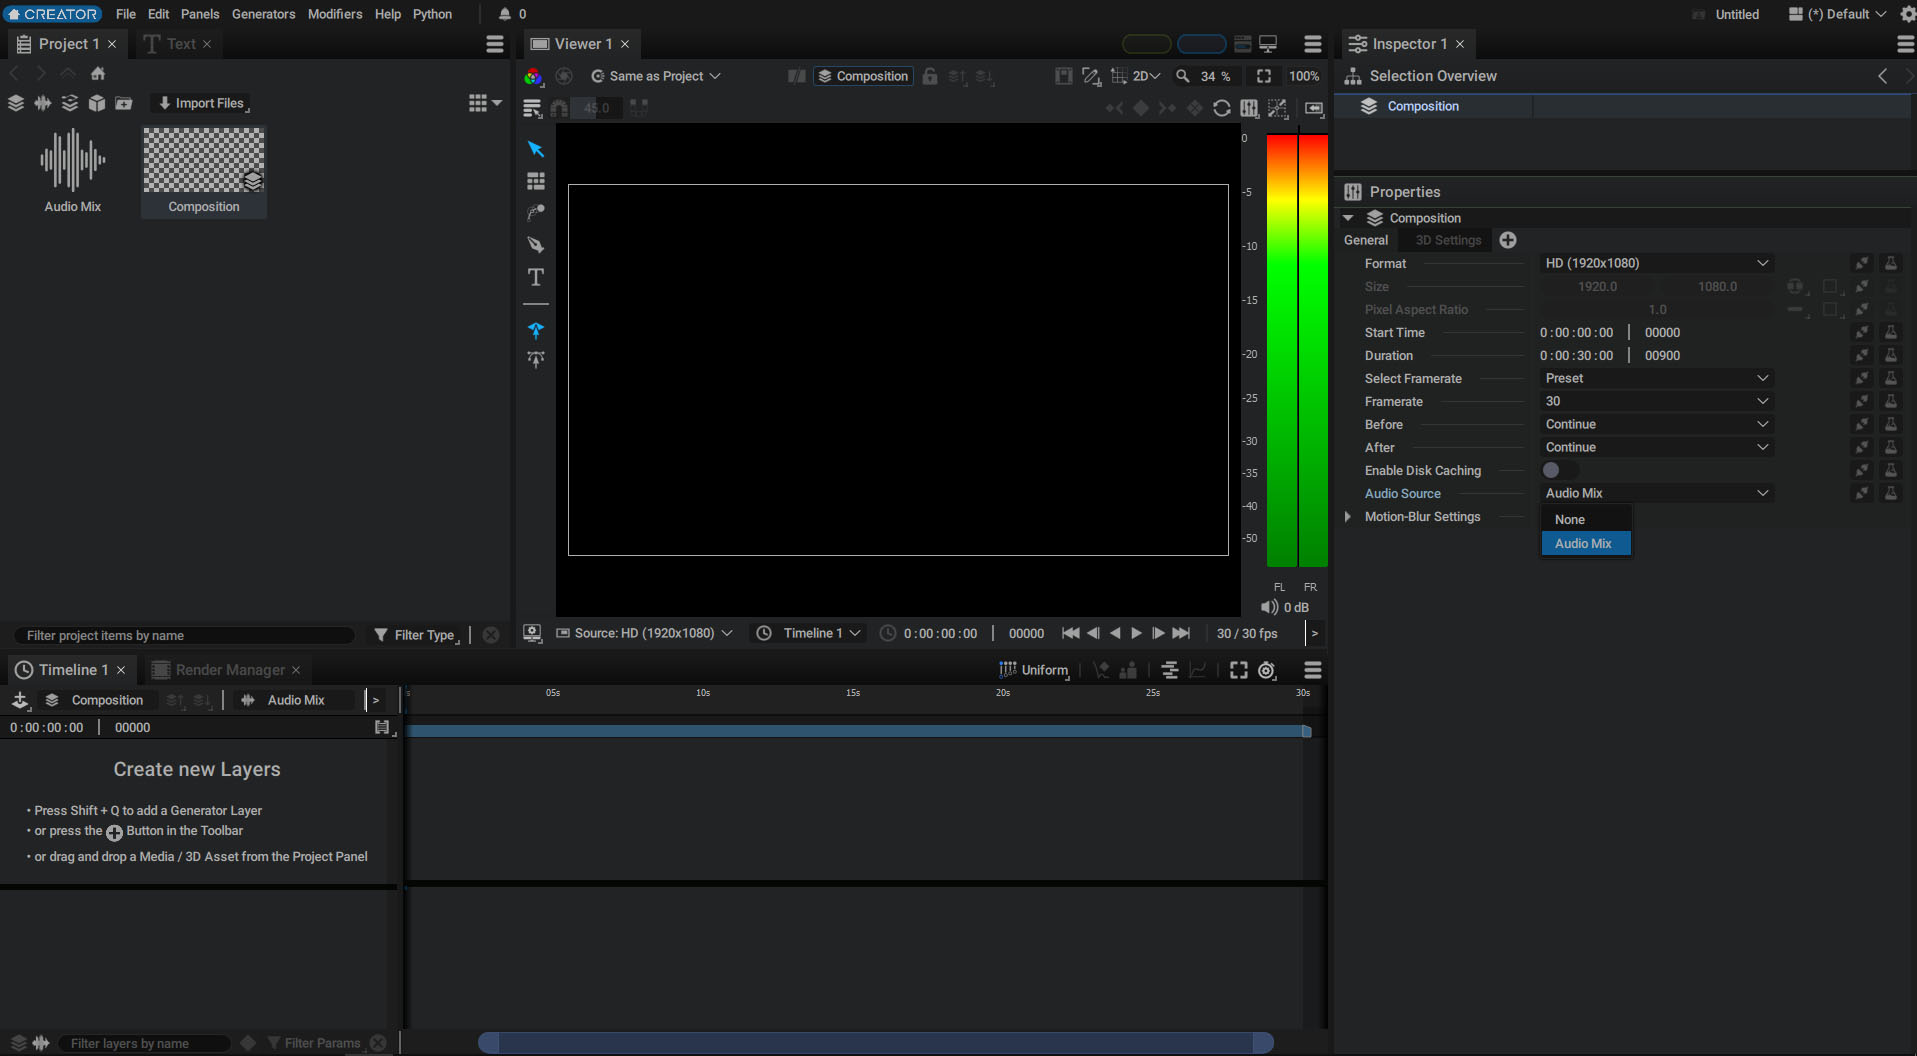Click the Filter Params button
Screen dimensions: 1917x1056
313,1043
